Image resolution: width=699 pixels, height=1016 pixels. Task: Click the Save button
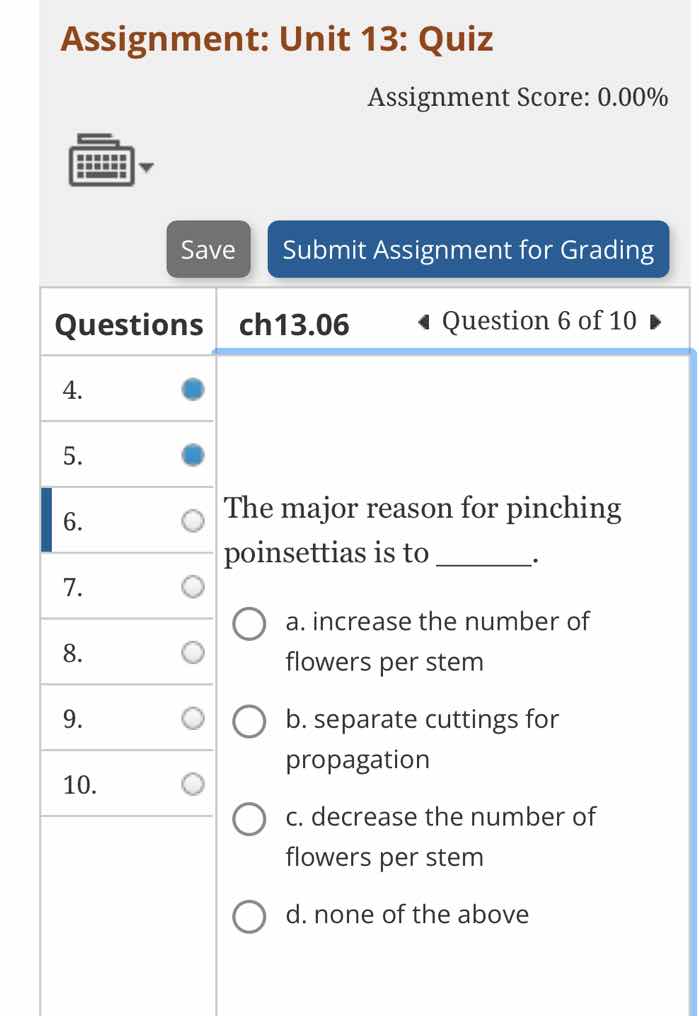coord(208,249)
